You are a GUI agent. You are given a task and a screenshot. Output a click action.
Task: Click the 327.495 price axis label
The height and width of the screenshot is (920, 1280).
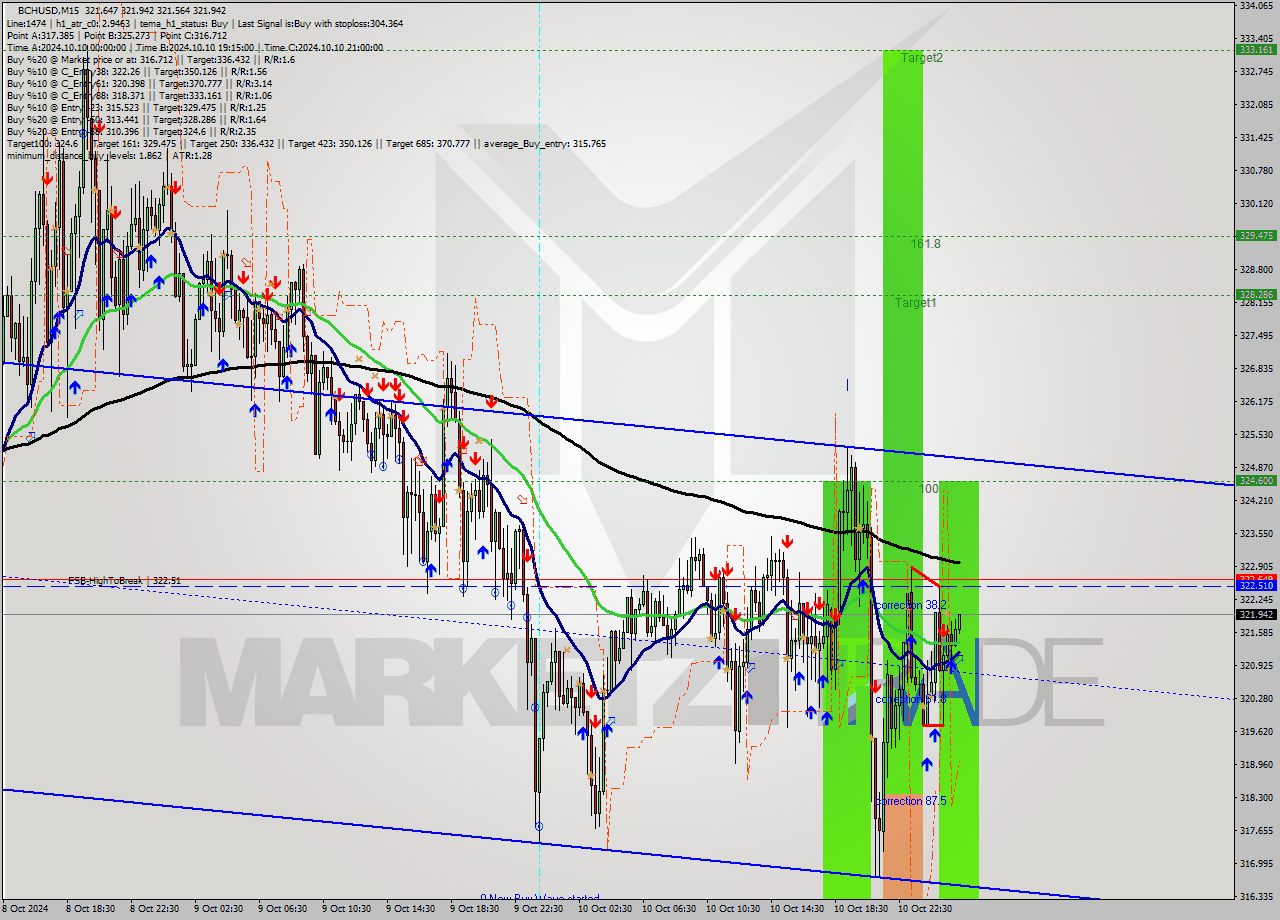[1256, 335]
